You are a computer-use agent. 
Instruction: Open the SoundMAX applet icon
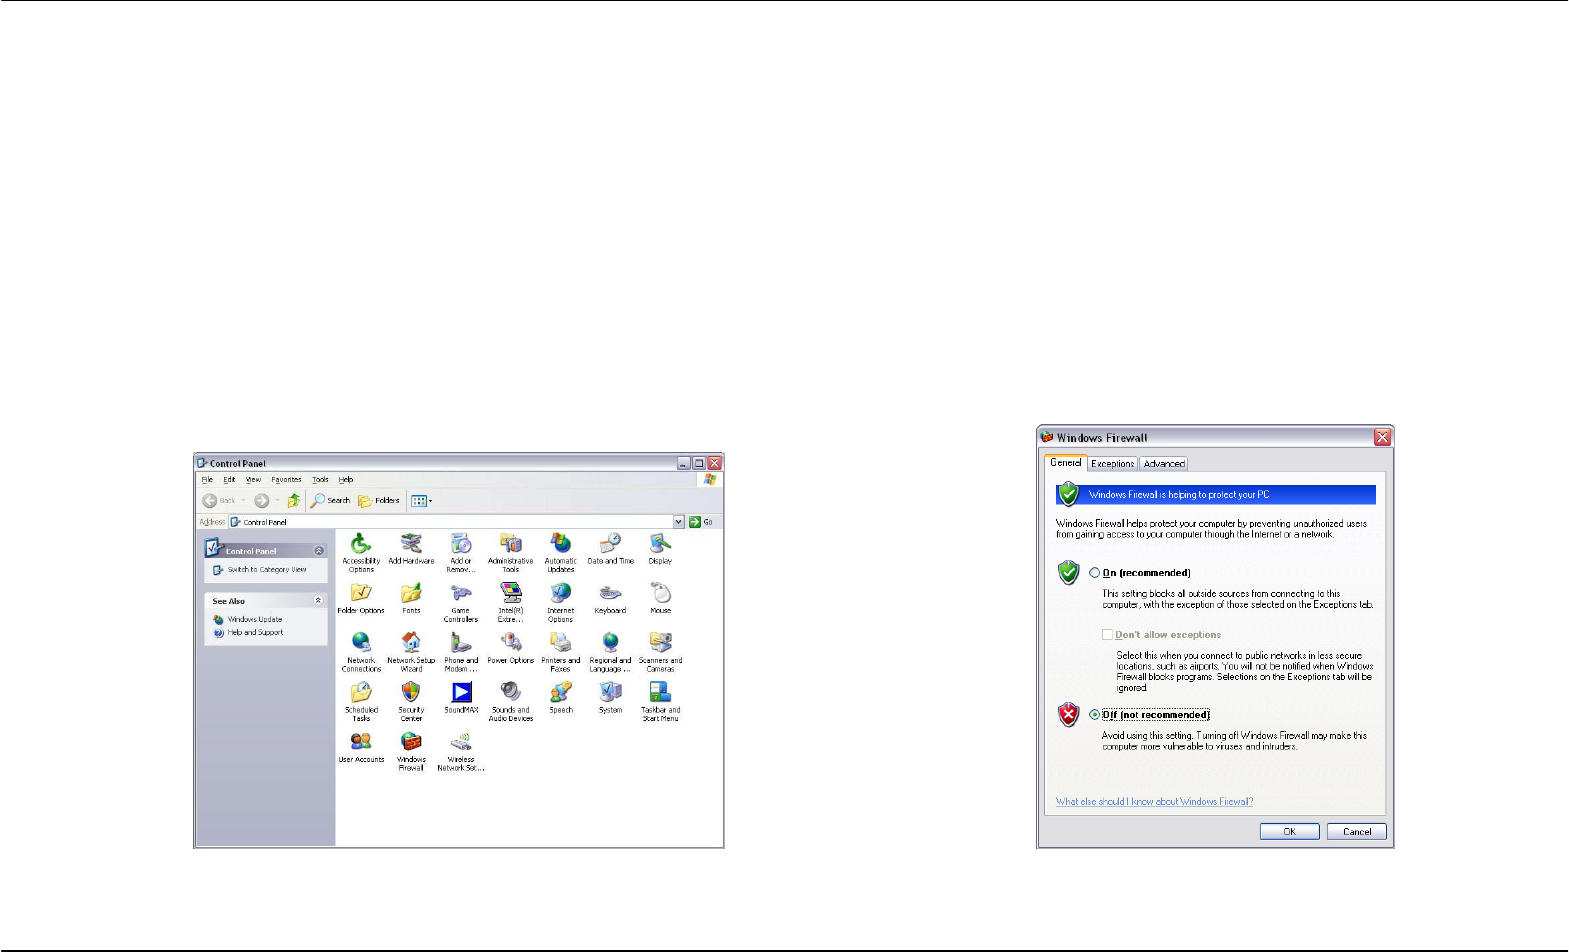click(461, 697)
